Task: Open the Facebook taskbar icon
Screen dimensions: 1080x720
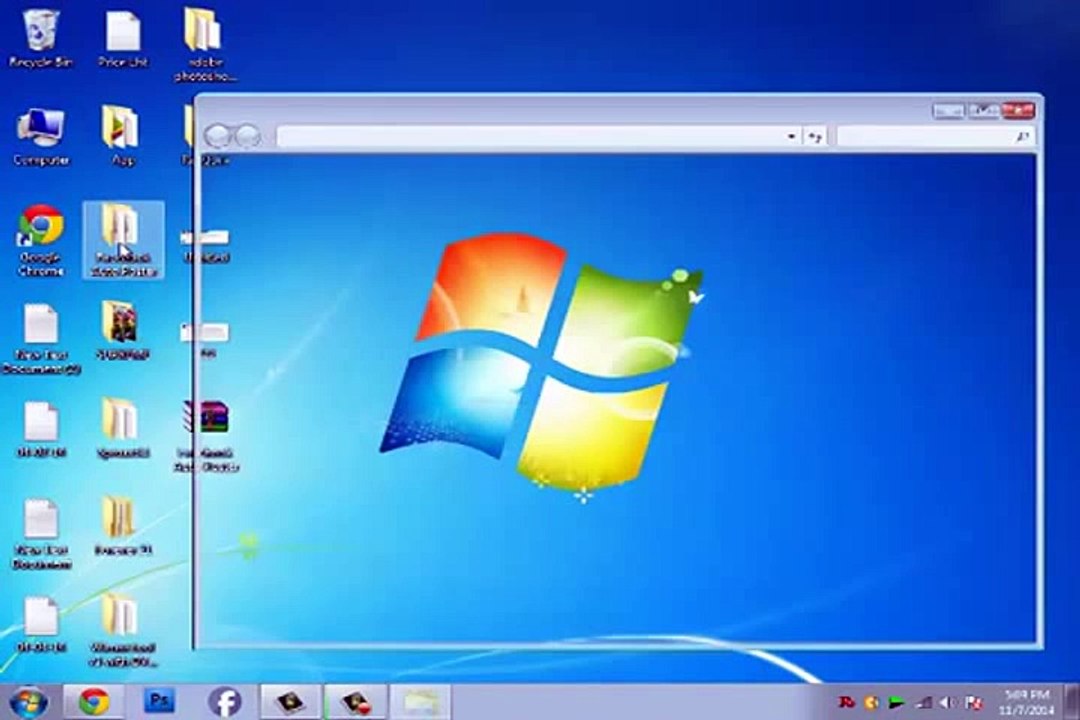Action: click(225, 702)
